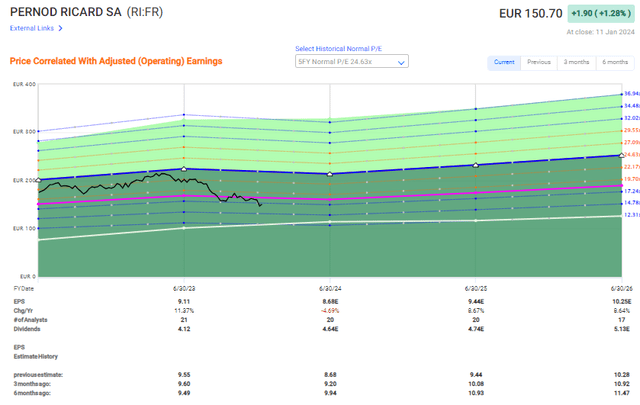Select the Current tab

tap(504, 62)
